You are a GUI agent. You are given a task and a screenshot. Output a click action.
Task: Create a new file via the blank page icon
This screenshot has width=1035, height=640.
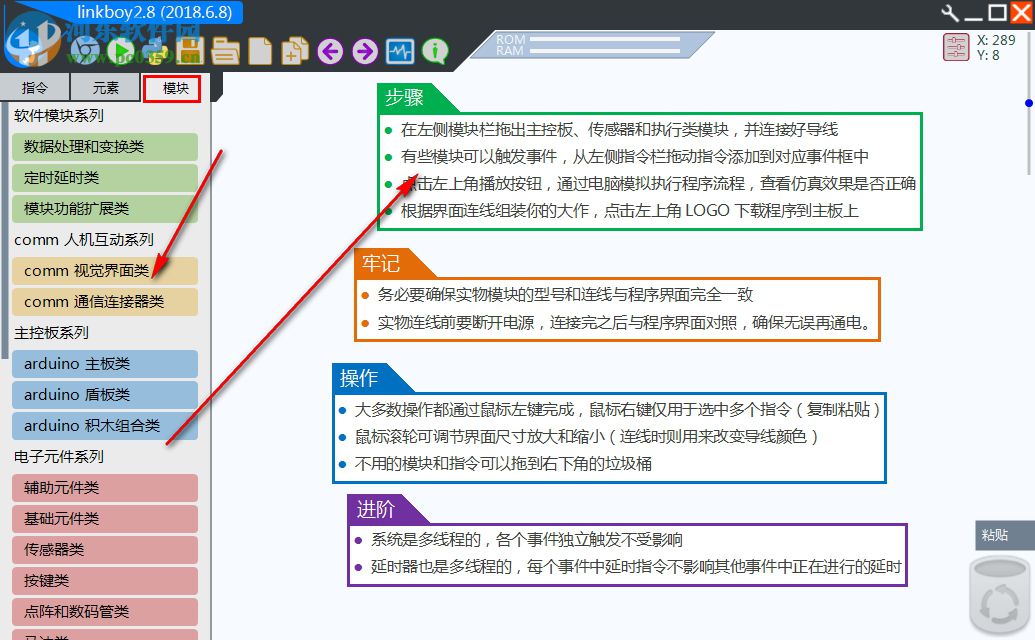pyautogui.click(x=259, y=50)
